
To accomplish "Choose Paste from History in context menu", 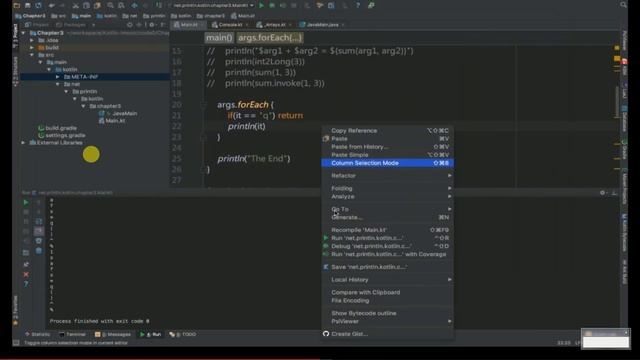I will click(388, 147).
